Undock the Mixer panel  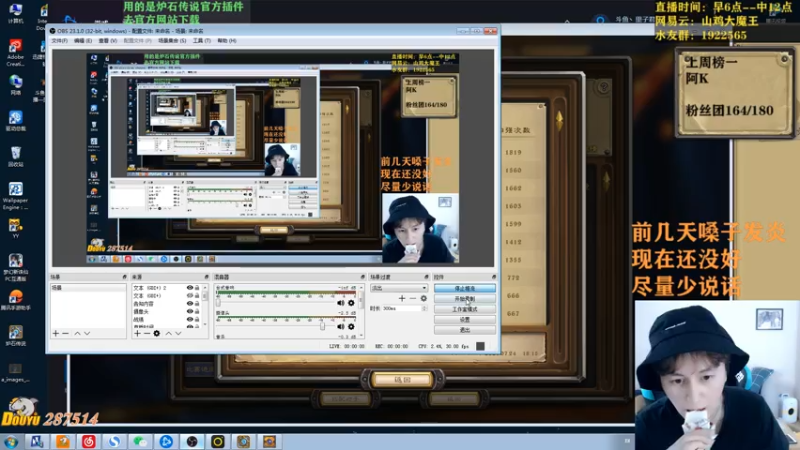(362, 277)
